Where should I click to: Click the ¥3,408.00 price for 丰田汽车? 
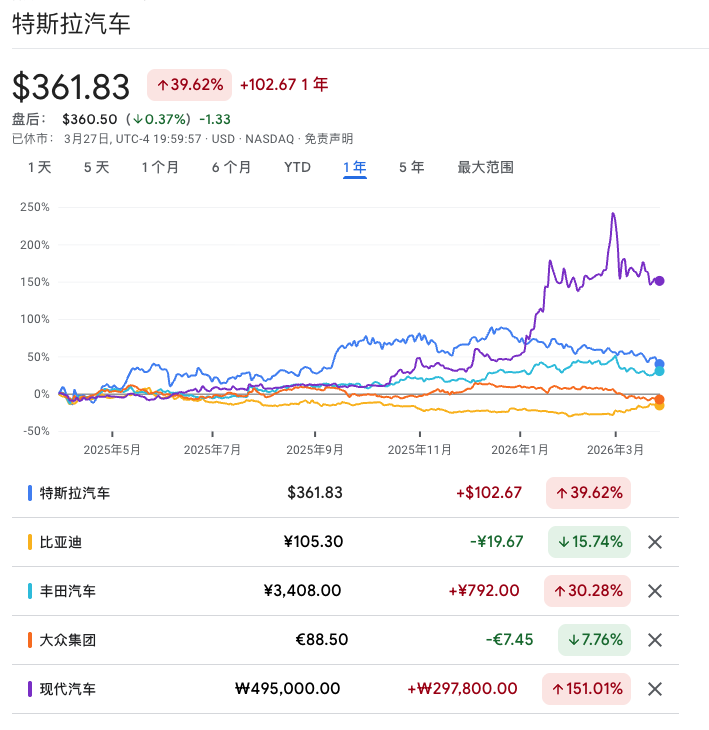(x=303, y=591)
